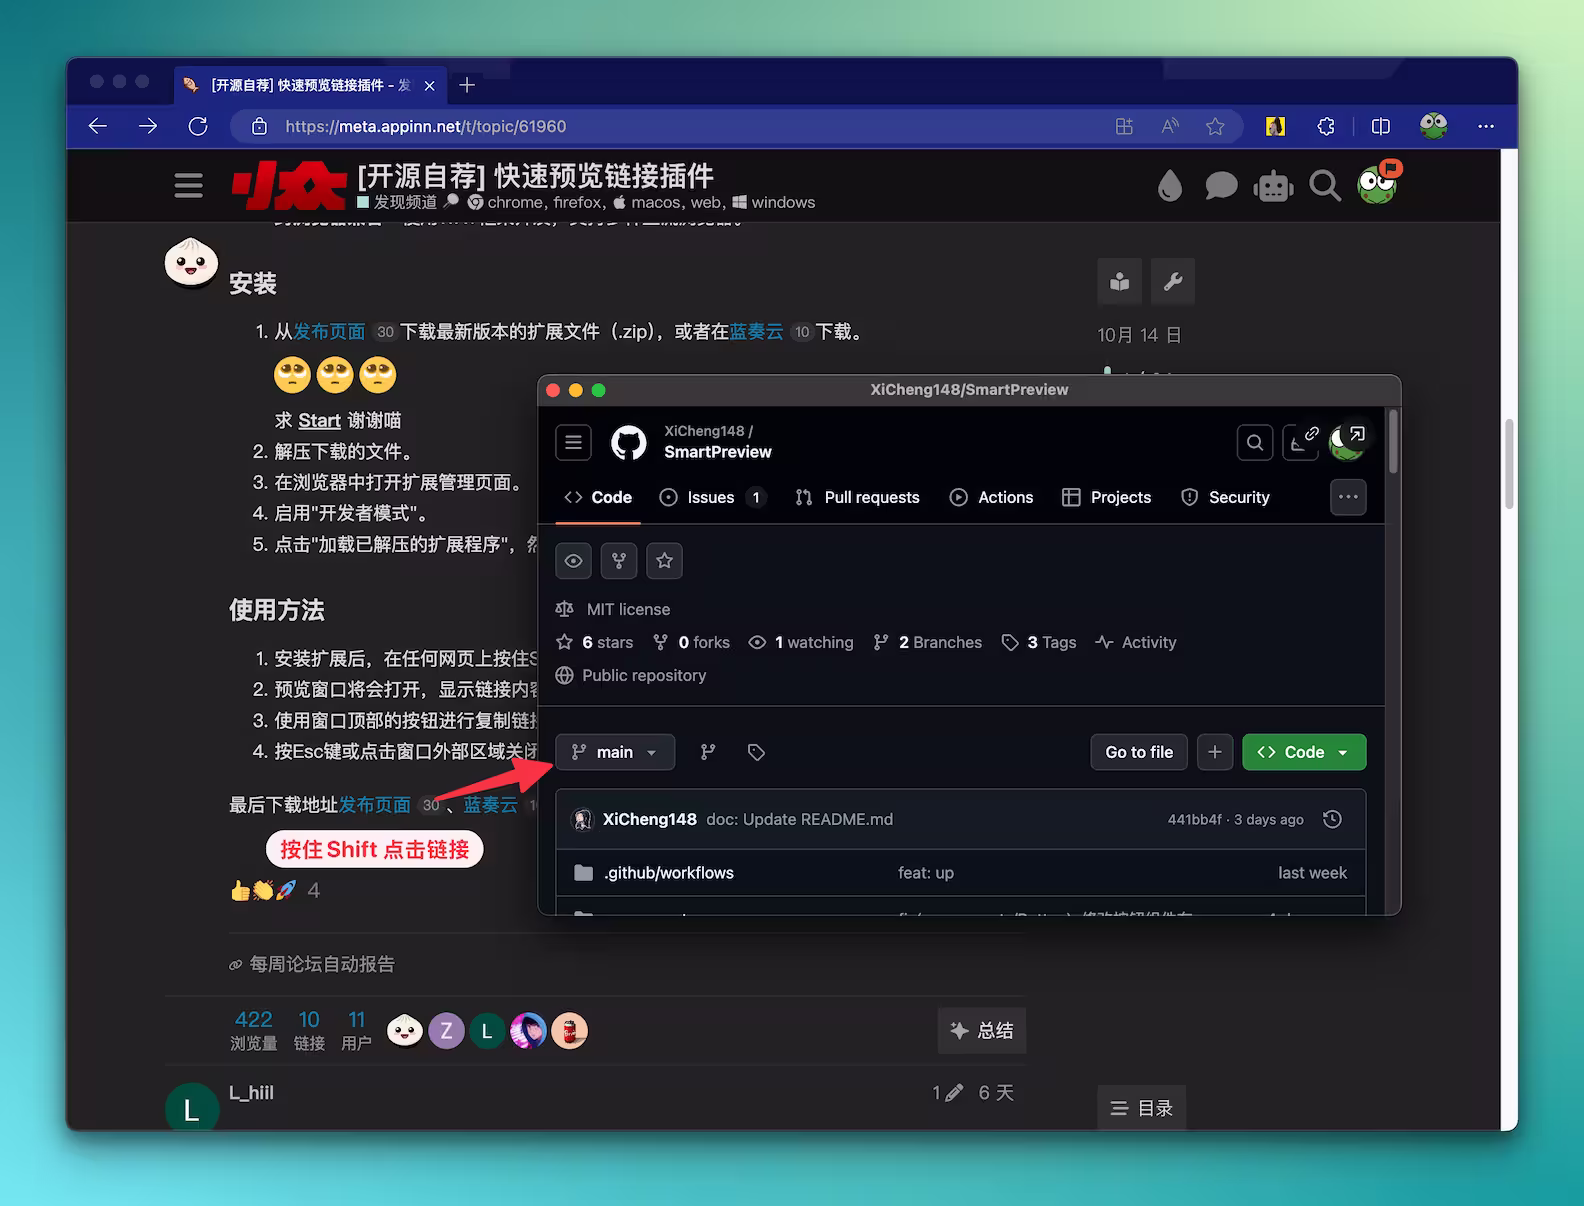Screen dimensions: 1584x1206
Task: Open the forum robot (AI bot) icon
Action: coord(1273,186)
